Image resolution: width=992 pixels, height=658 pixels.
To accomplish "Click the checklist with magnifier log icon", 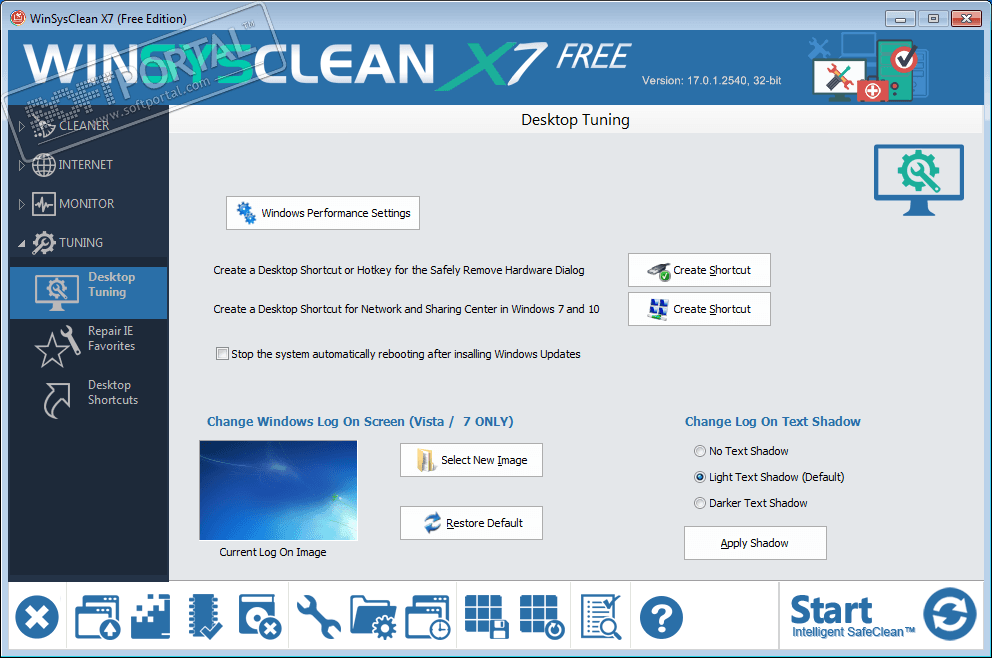I will (601, 617).
